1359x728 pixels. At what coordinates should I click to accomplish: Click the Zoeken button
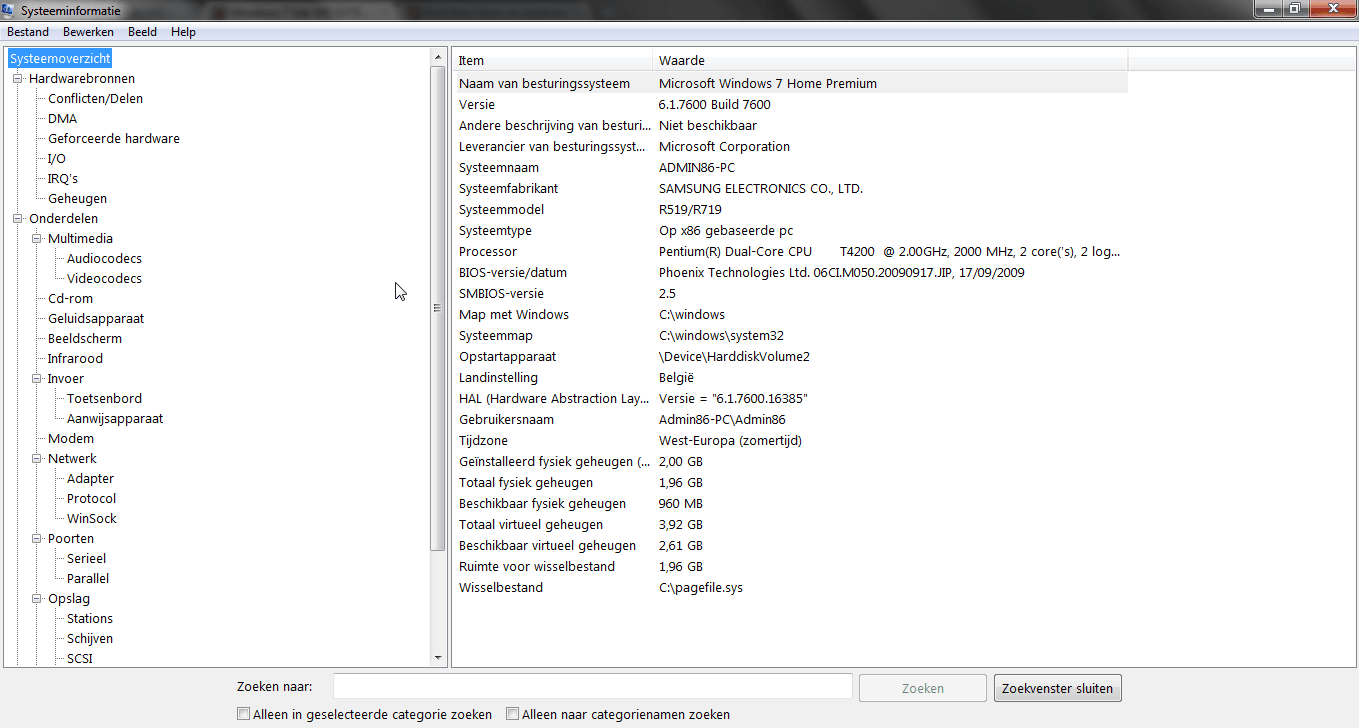pos(923,688)
